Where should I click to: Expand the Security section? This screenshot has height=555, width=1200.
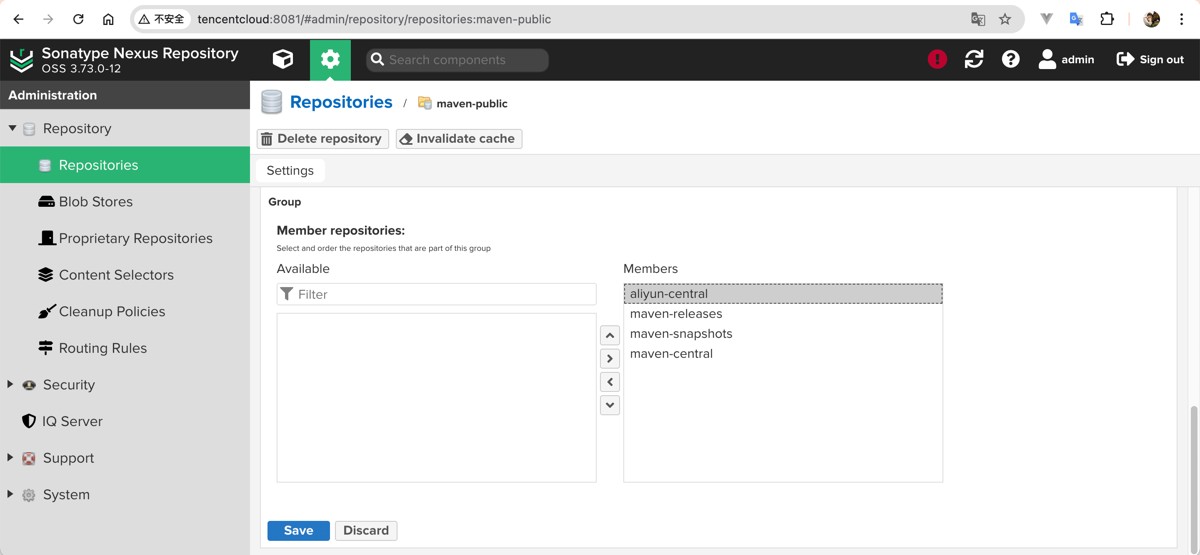click(x=11, y=385)
